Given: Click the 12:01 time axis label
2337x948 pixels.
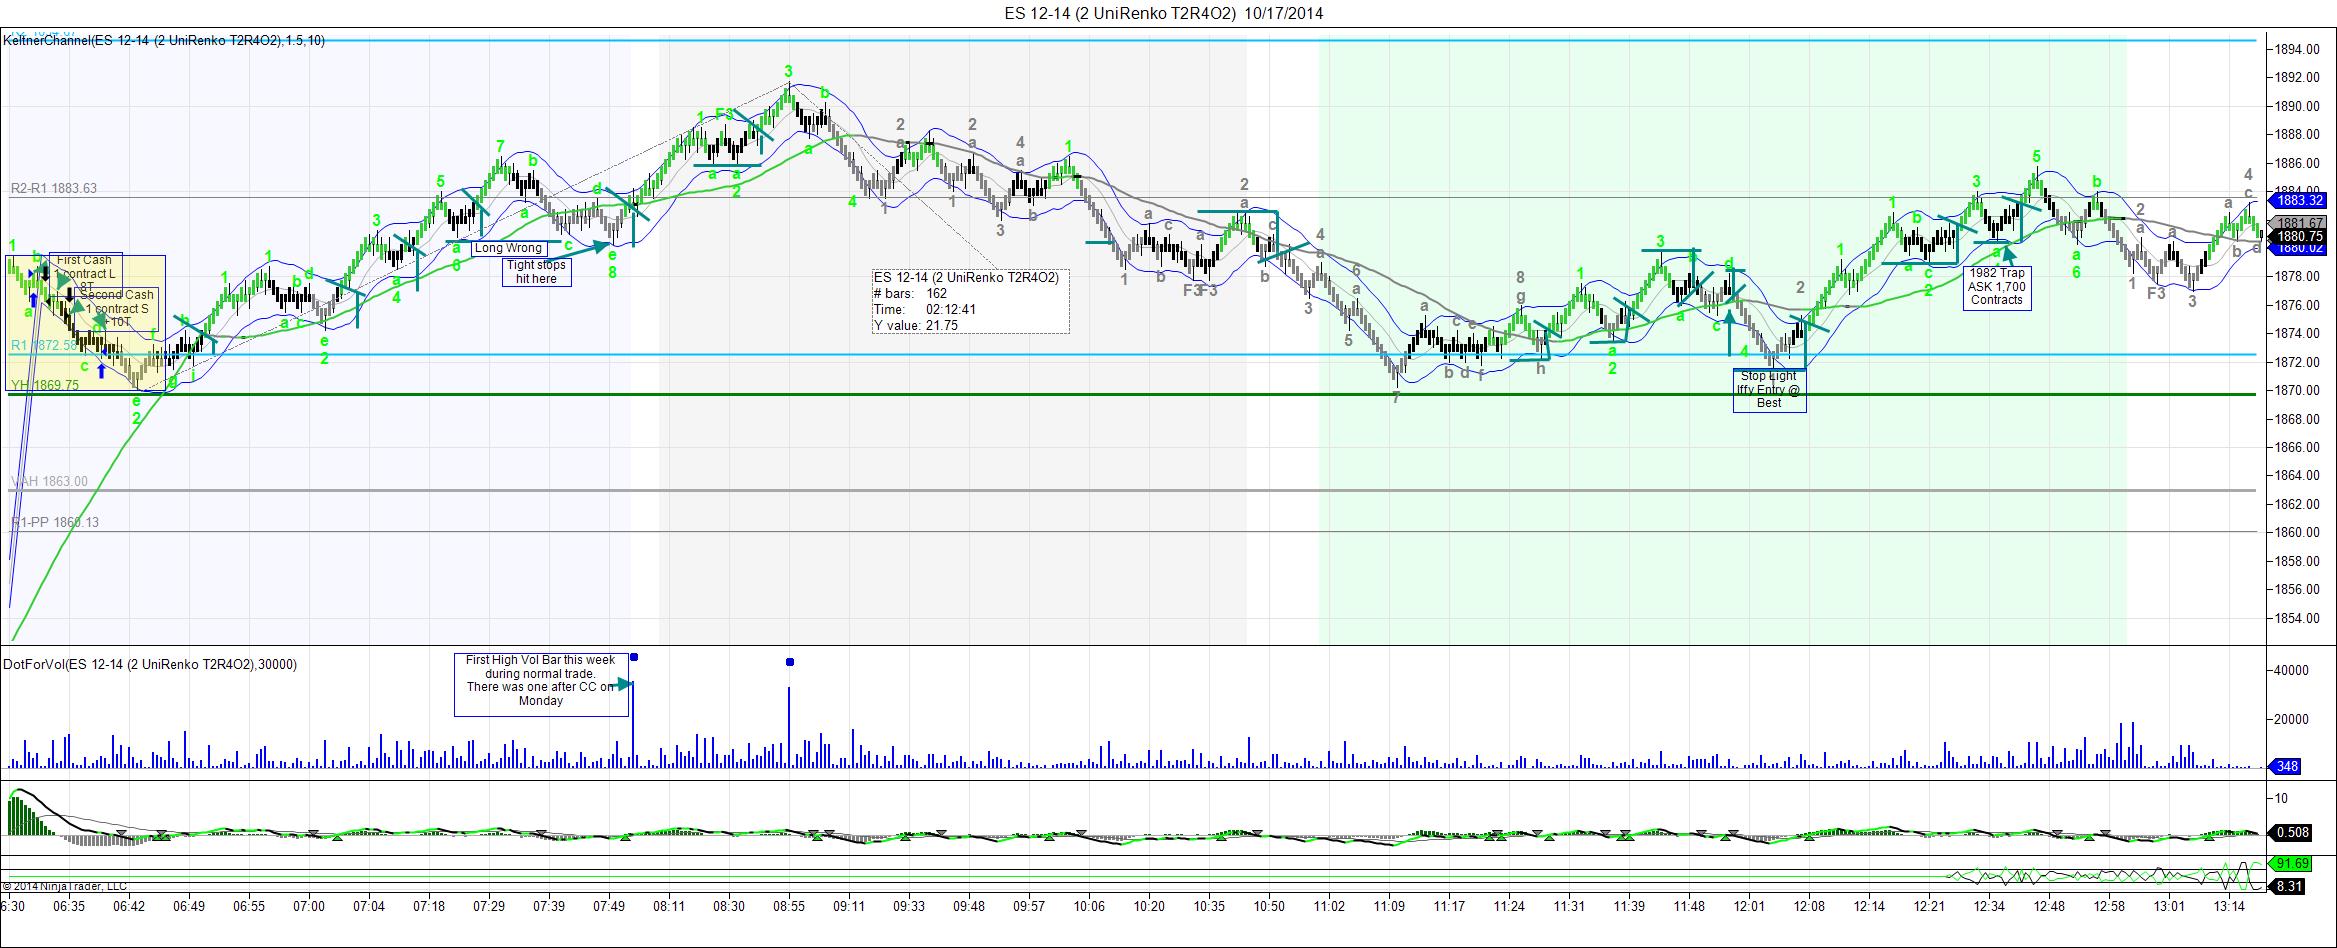Looking at the screenshot, I should point(1749,906).
